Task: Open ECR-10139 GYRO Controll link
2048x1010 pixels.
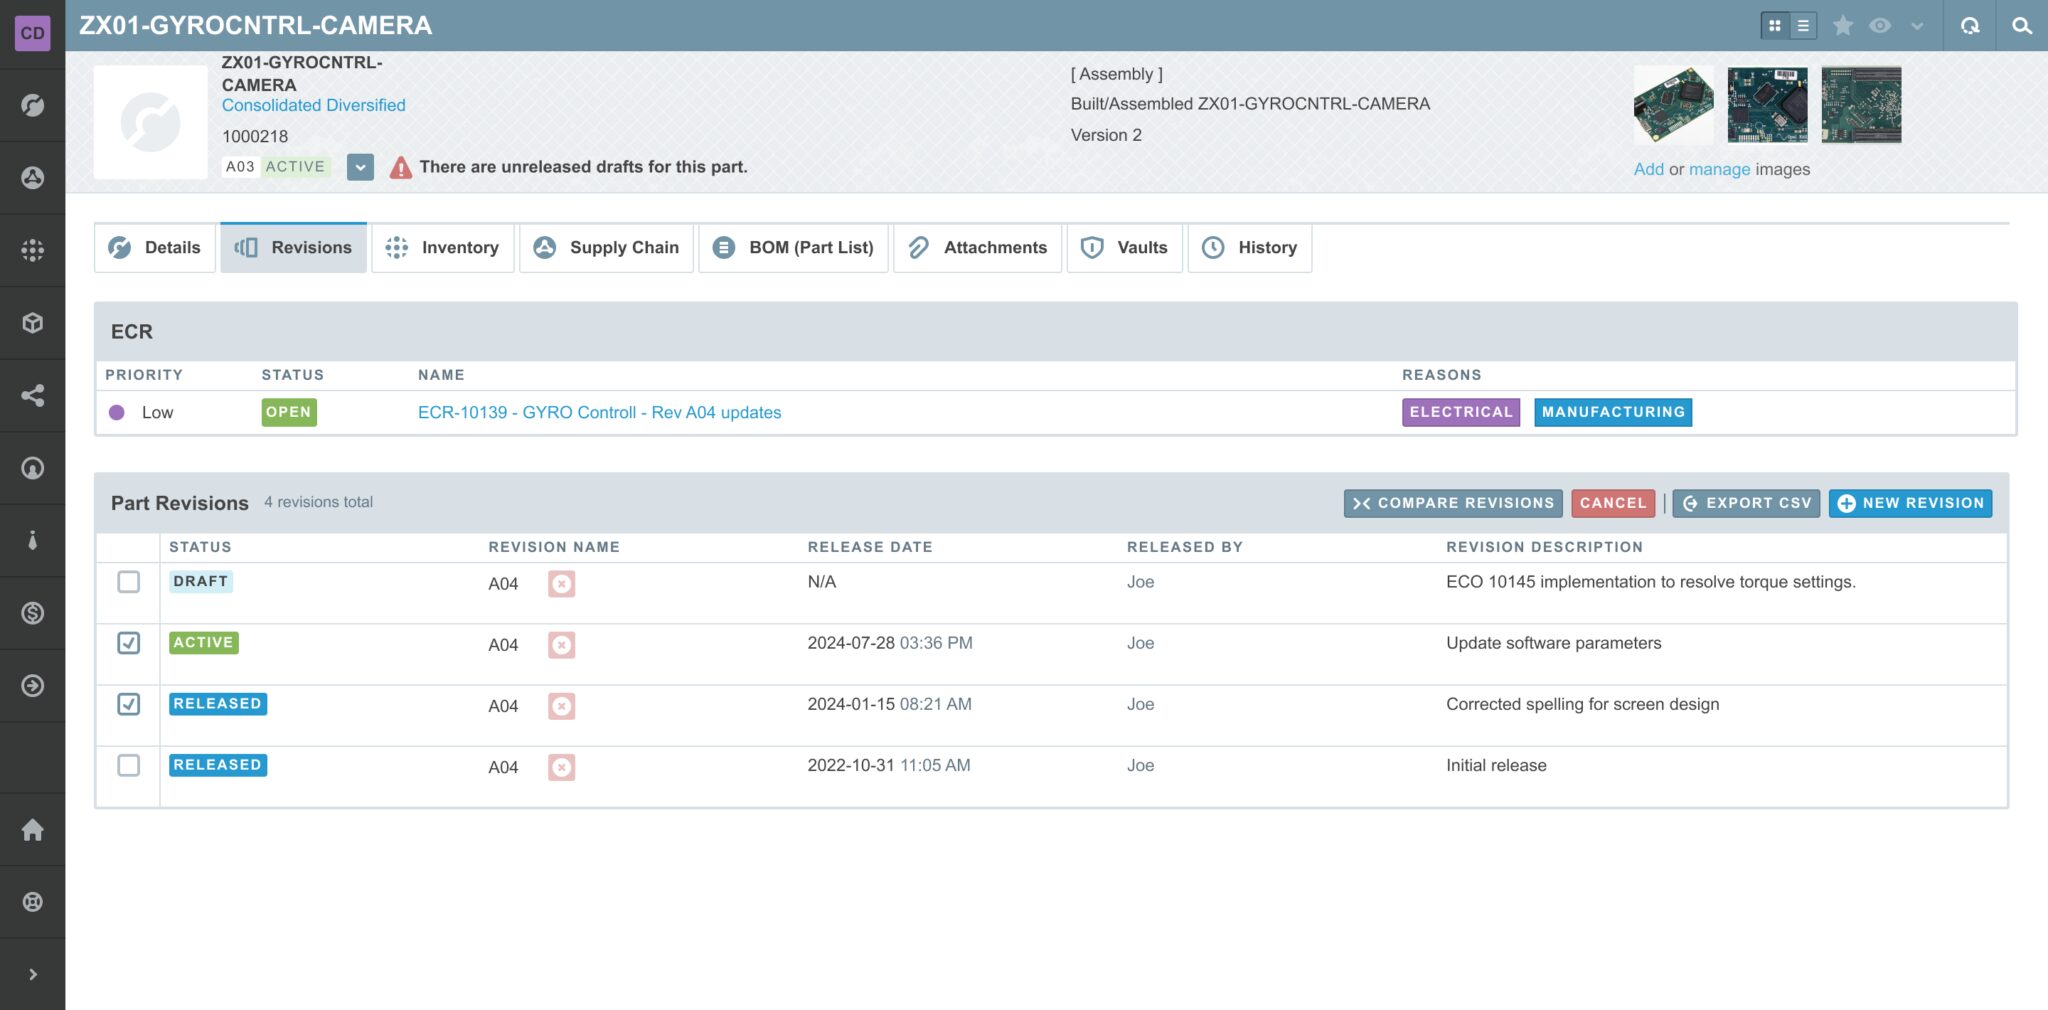Action: click(x=600, y=412)
